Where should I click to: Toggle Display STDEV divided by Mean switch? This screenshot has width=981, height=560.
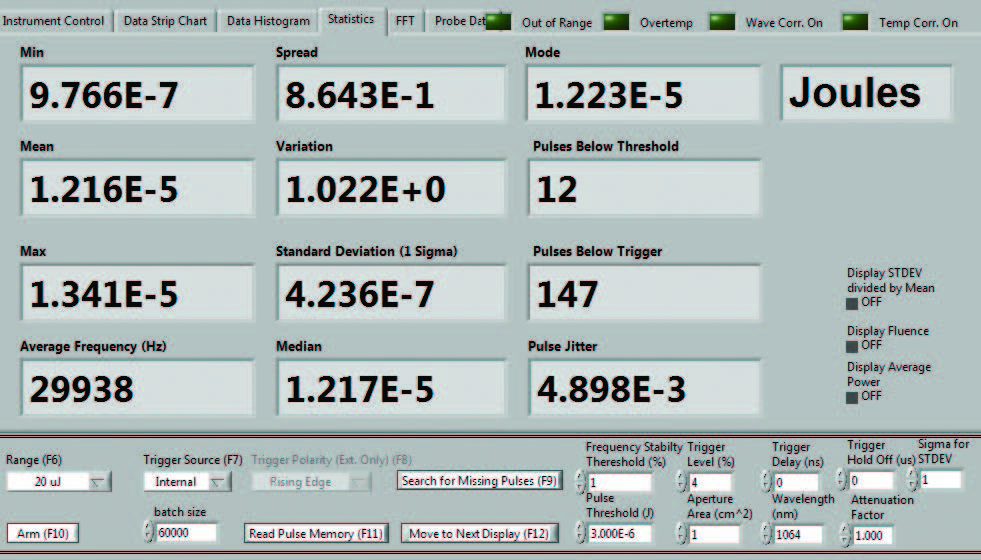852,303
